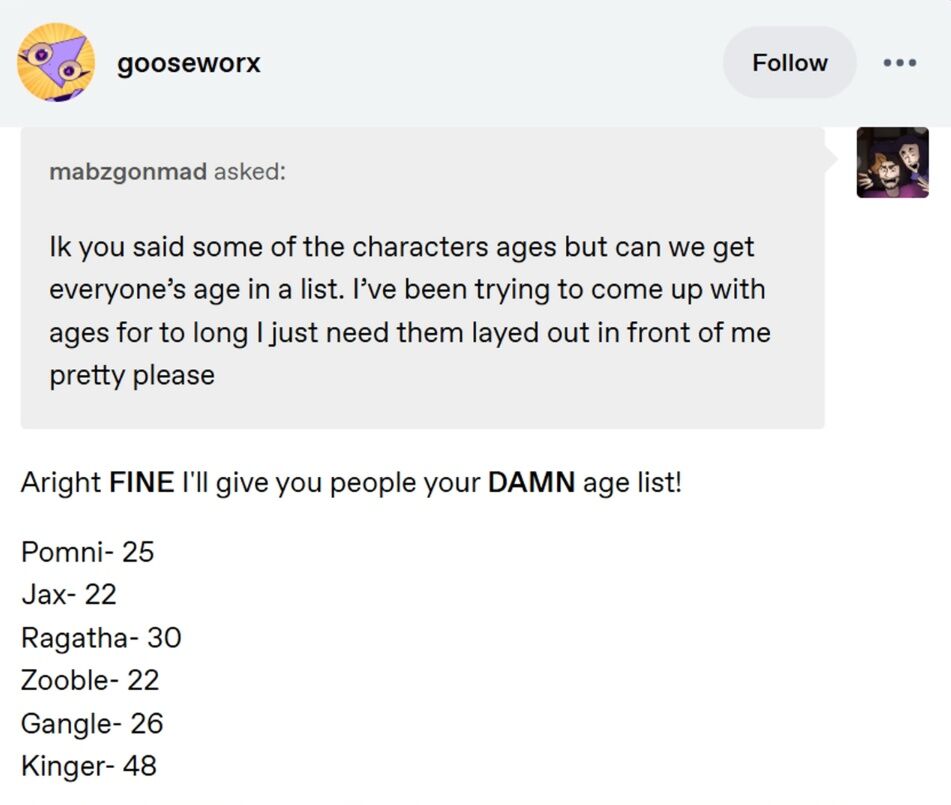This screenshot has width=951, height=805.
Task: Click the Gangle- 26 line
Action: tap(92, 723)
